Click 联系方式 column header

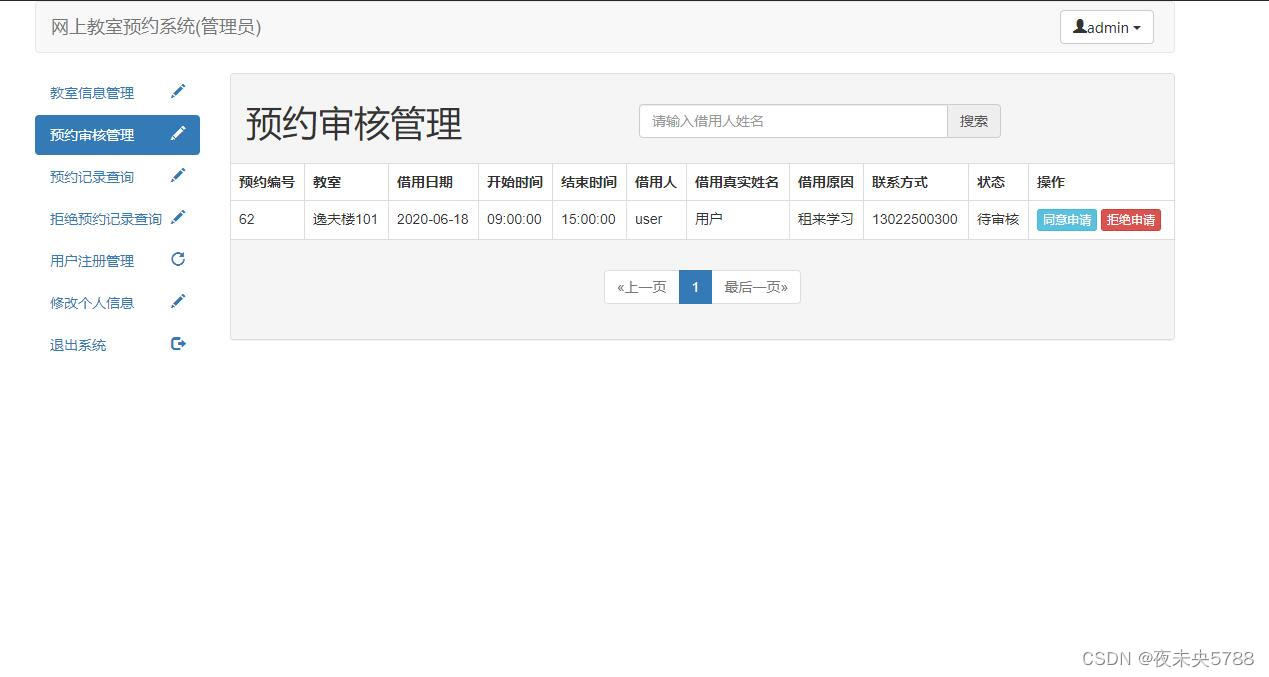[915, 182]
